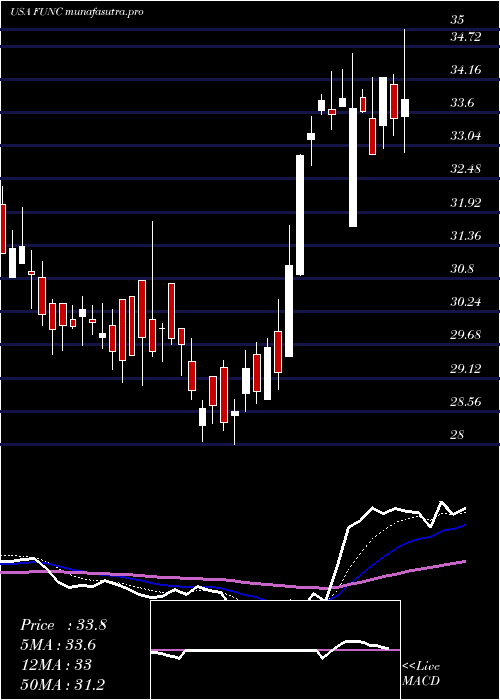This screenshot has height=700, width=500.
Task: Click the 31.92 price axis label
Action: click(x=466, y=203)
